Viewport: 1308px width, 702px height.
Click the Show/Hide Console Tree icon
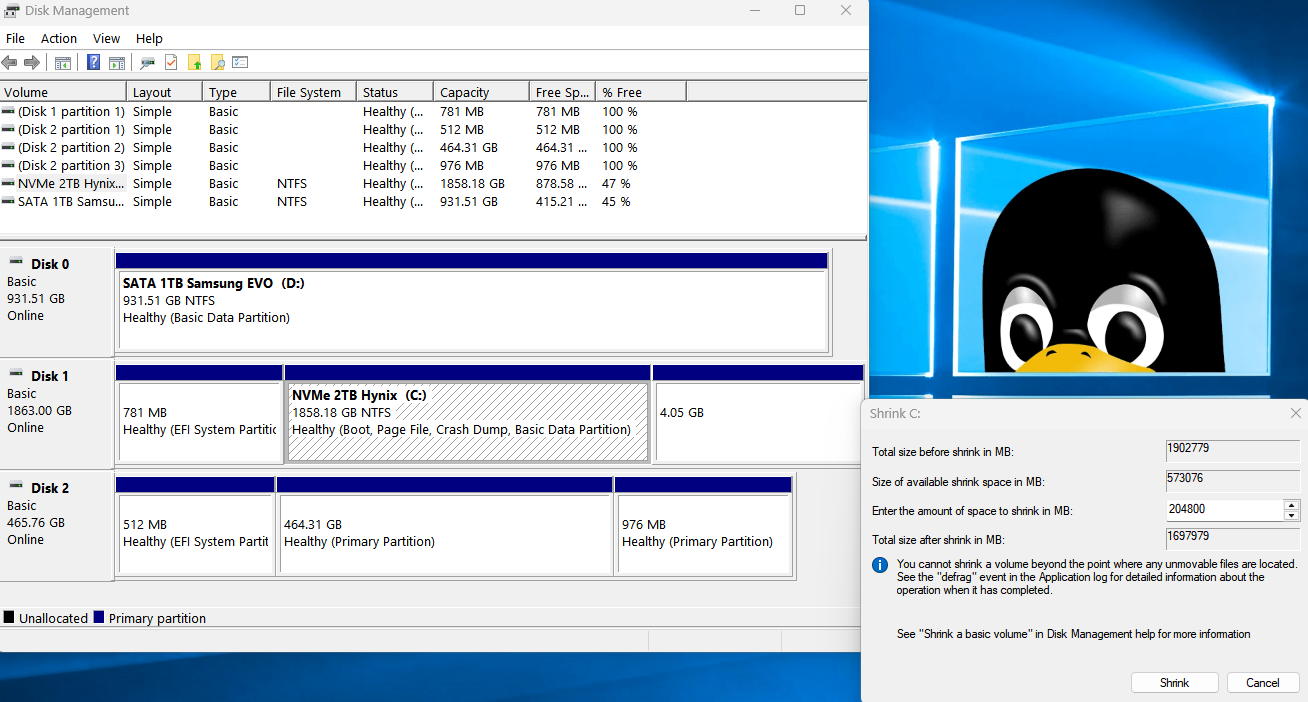[63, 63]
